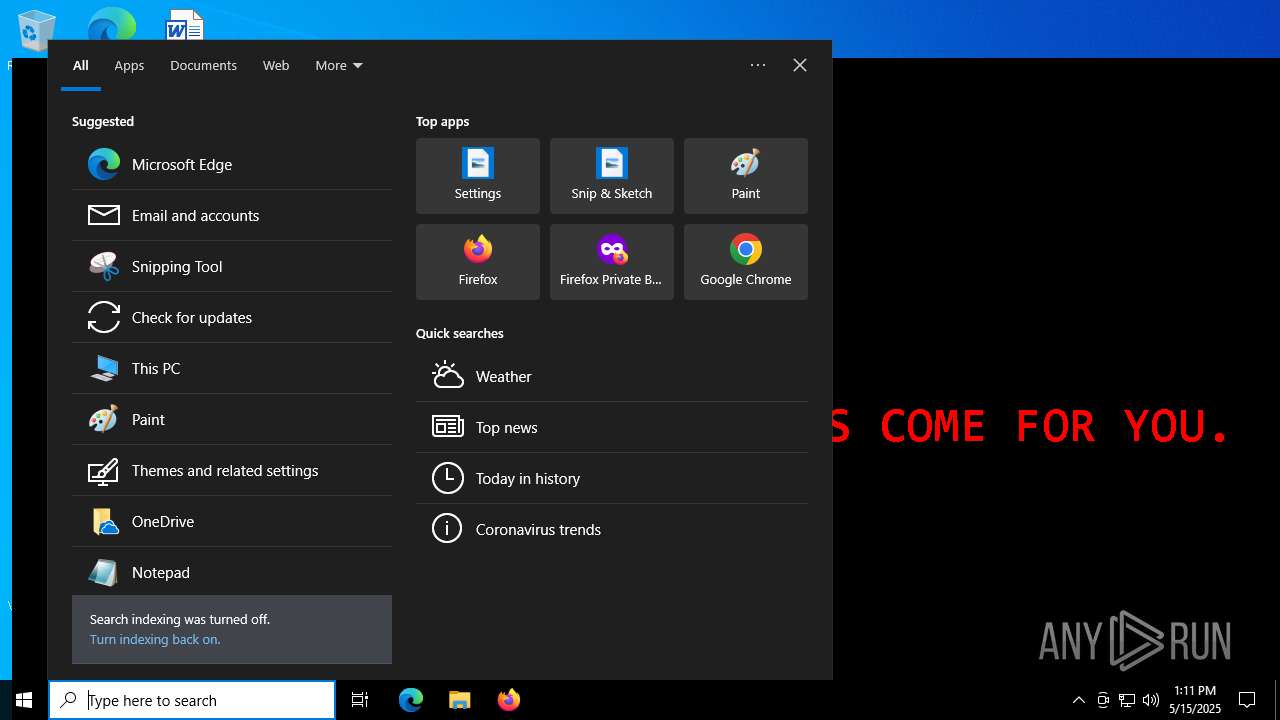Open the volume speaker icon
The image size is (1280, 720).
click(1151, 700)
